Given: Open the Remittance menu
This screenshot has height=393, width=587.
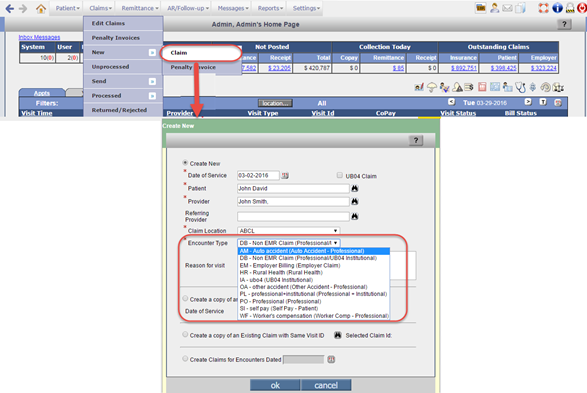Looking at the screenshot, I should (x=140, y=8).
